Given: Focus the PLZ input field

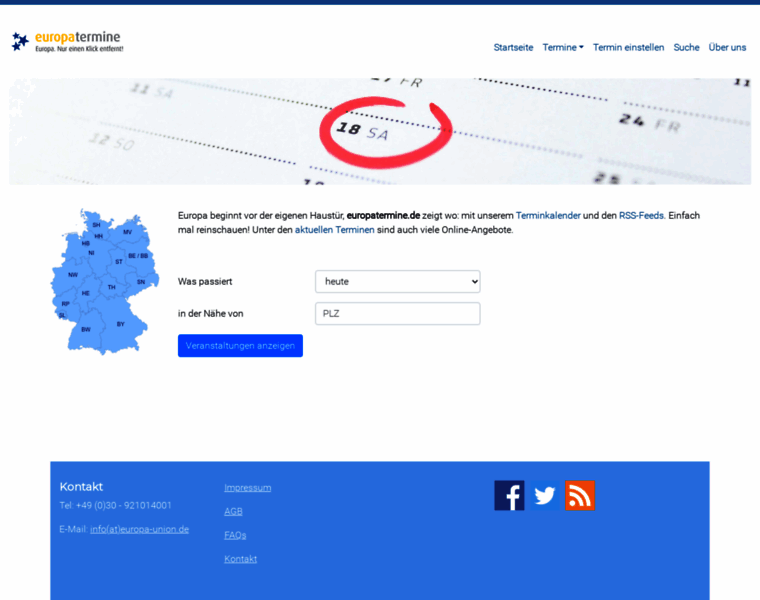Looking at the screenshot, I should pos(397,314).
